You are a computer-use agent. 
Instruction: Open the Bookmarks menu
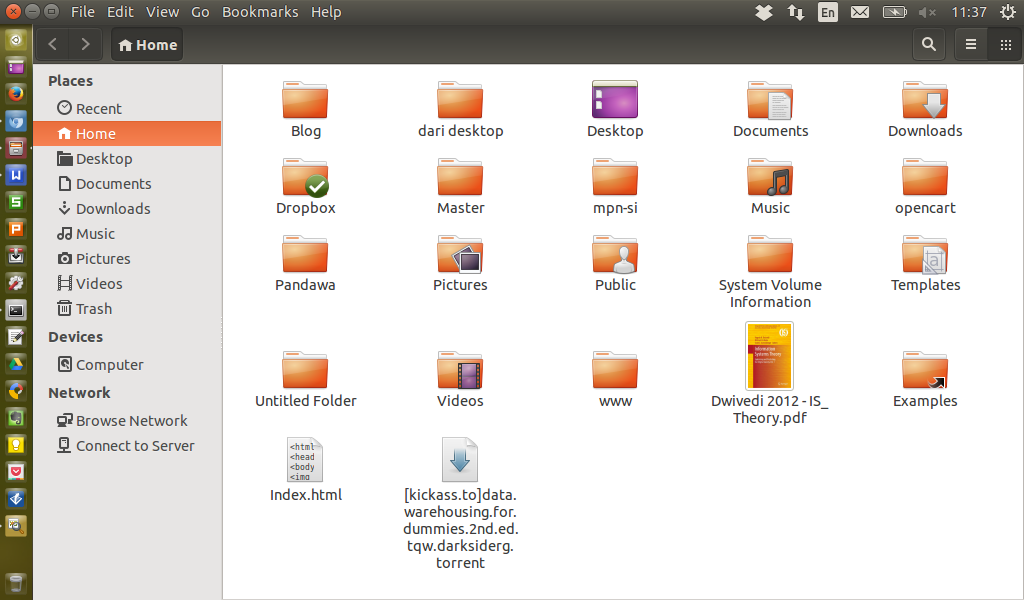tap(260, 12)
